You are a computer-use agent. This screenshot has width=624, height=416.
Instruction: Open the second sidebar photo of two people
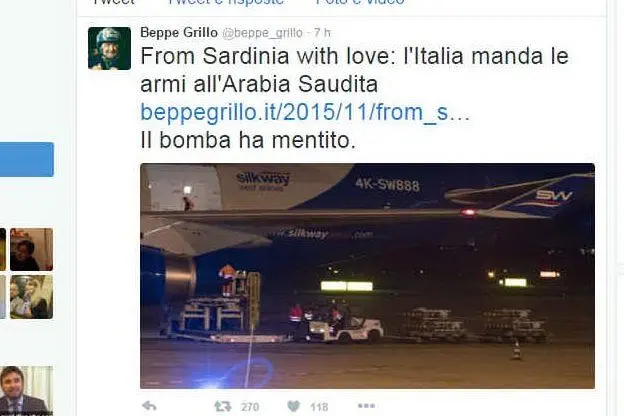31,297
